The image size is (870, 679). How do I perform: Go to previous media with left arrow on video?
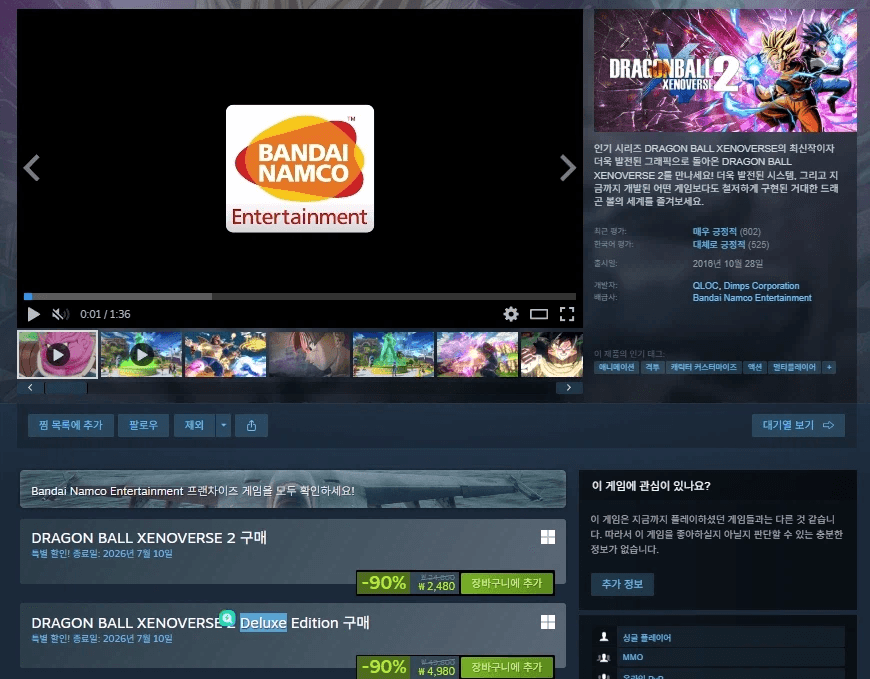(x=32, y=168)
